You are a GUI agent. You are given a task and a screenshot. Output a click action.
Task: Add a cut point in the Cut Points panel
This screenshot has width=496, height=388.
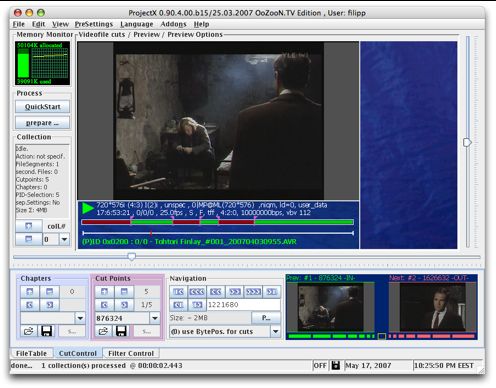(105, 292)
